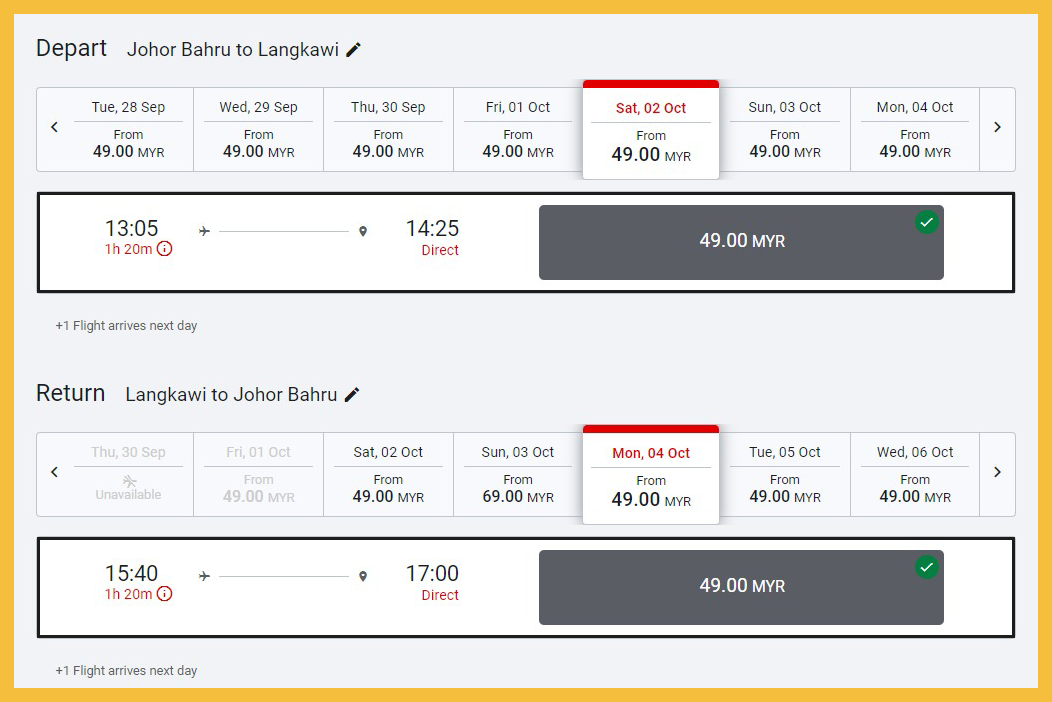Image resolution: width=1052 pixels, height=702 pixels.
Task: Choose Wed, 29 Sep departure date
Action: (x=258, y=130)
